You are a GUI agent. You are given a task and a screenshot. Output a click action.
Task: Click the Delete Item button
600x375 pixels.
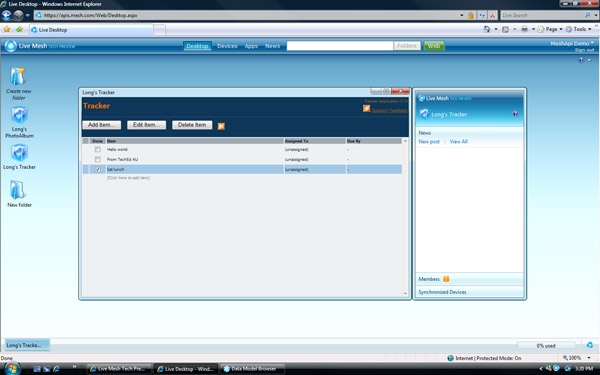click(x=192, y=125)
